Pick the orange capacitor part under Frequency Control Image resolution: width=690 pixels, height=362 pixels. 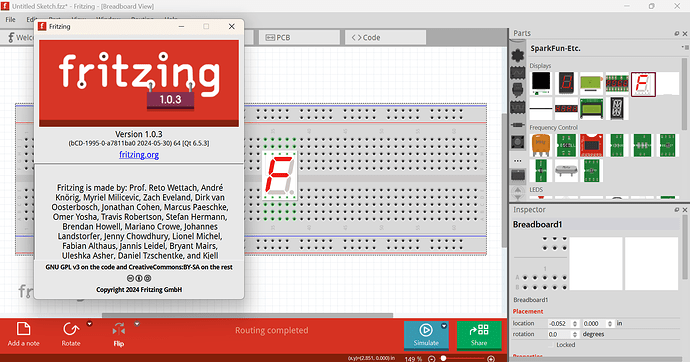pos(541,146)
